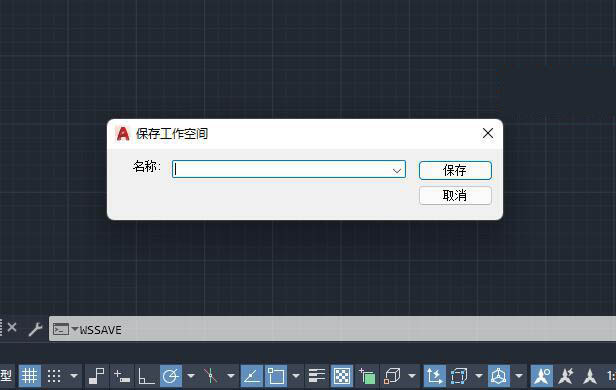The image size is (616, 390).
Task: Open command line customize wrench
Action: pyautogui.click(x=35, y=329)
